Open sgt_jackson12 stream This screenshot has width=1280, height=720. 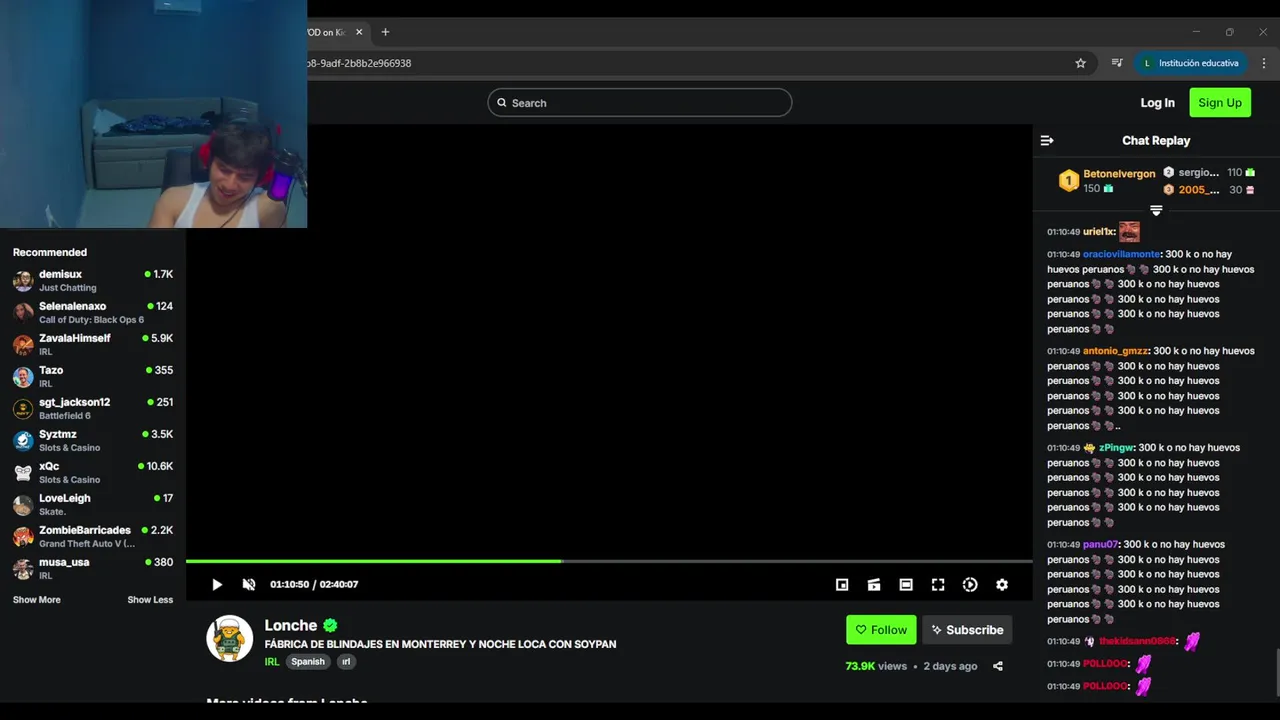pyautogui.click(x=93, y=408)
